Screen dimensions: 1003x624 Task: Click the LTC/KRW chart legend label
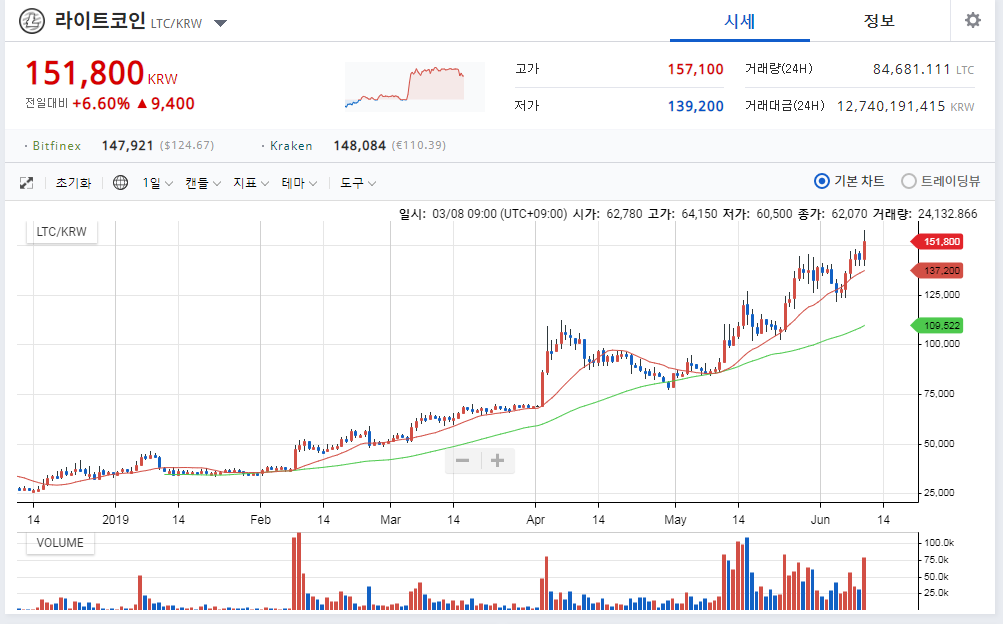click(61, 231)
